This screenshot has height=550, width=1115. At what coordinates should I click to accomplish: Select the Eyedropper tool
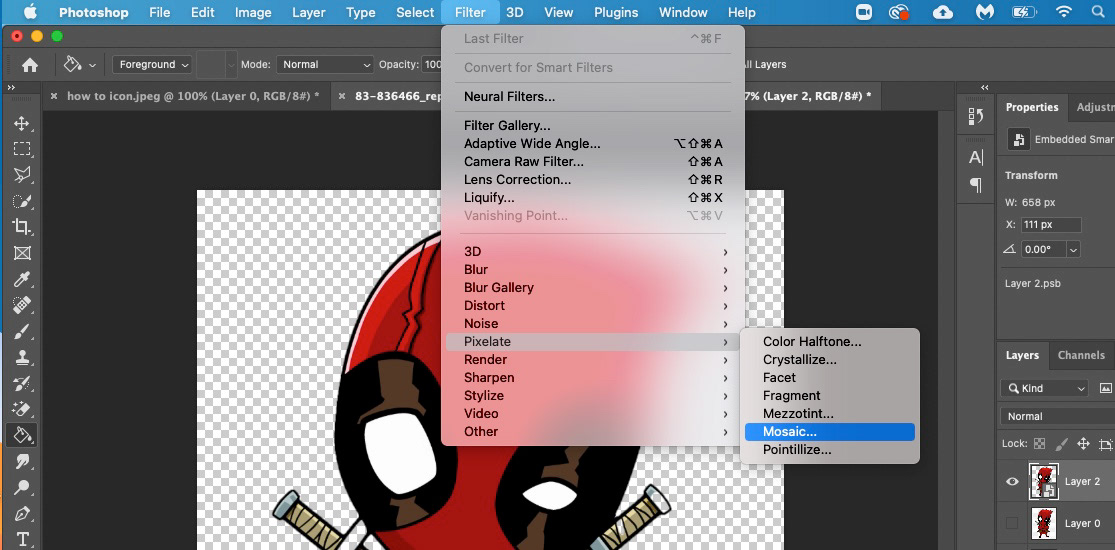click(21, 279)
